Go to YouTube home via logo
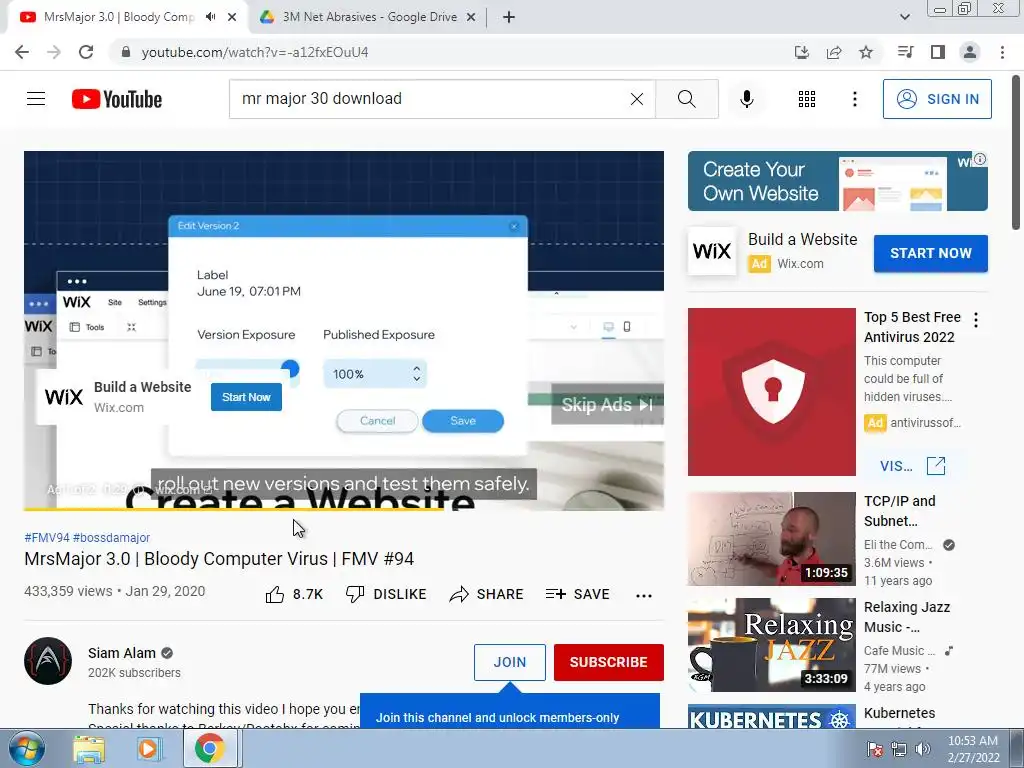1024x768 pixels. coord(117,99)
